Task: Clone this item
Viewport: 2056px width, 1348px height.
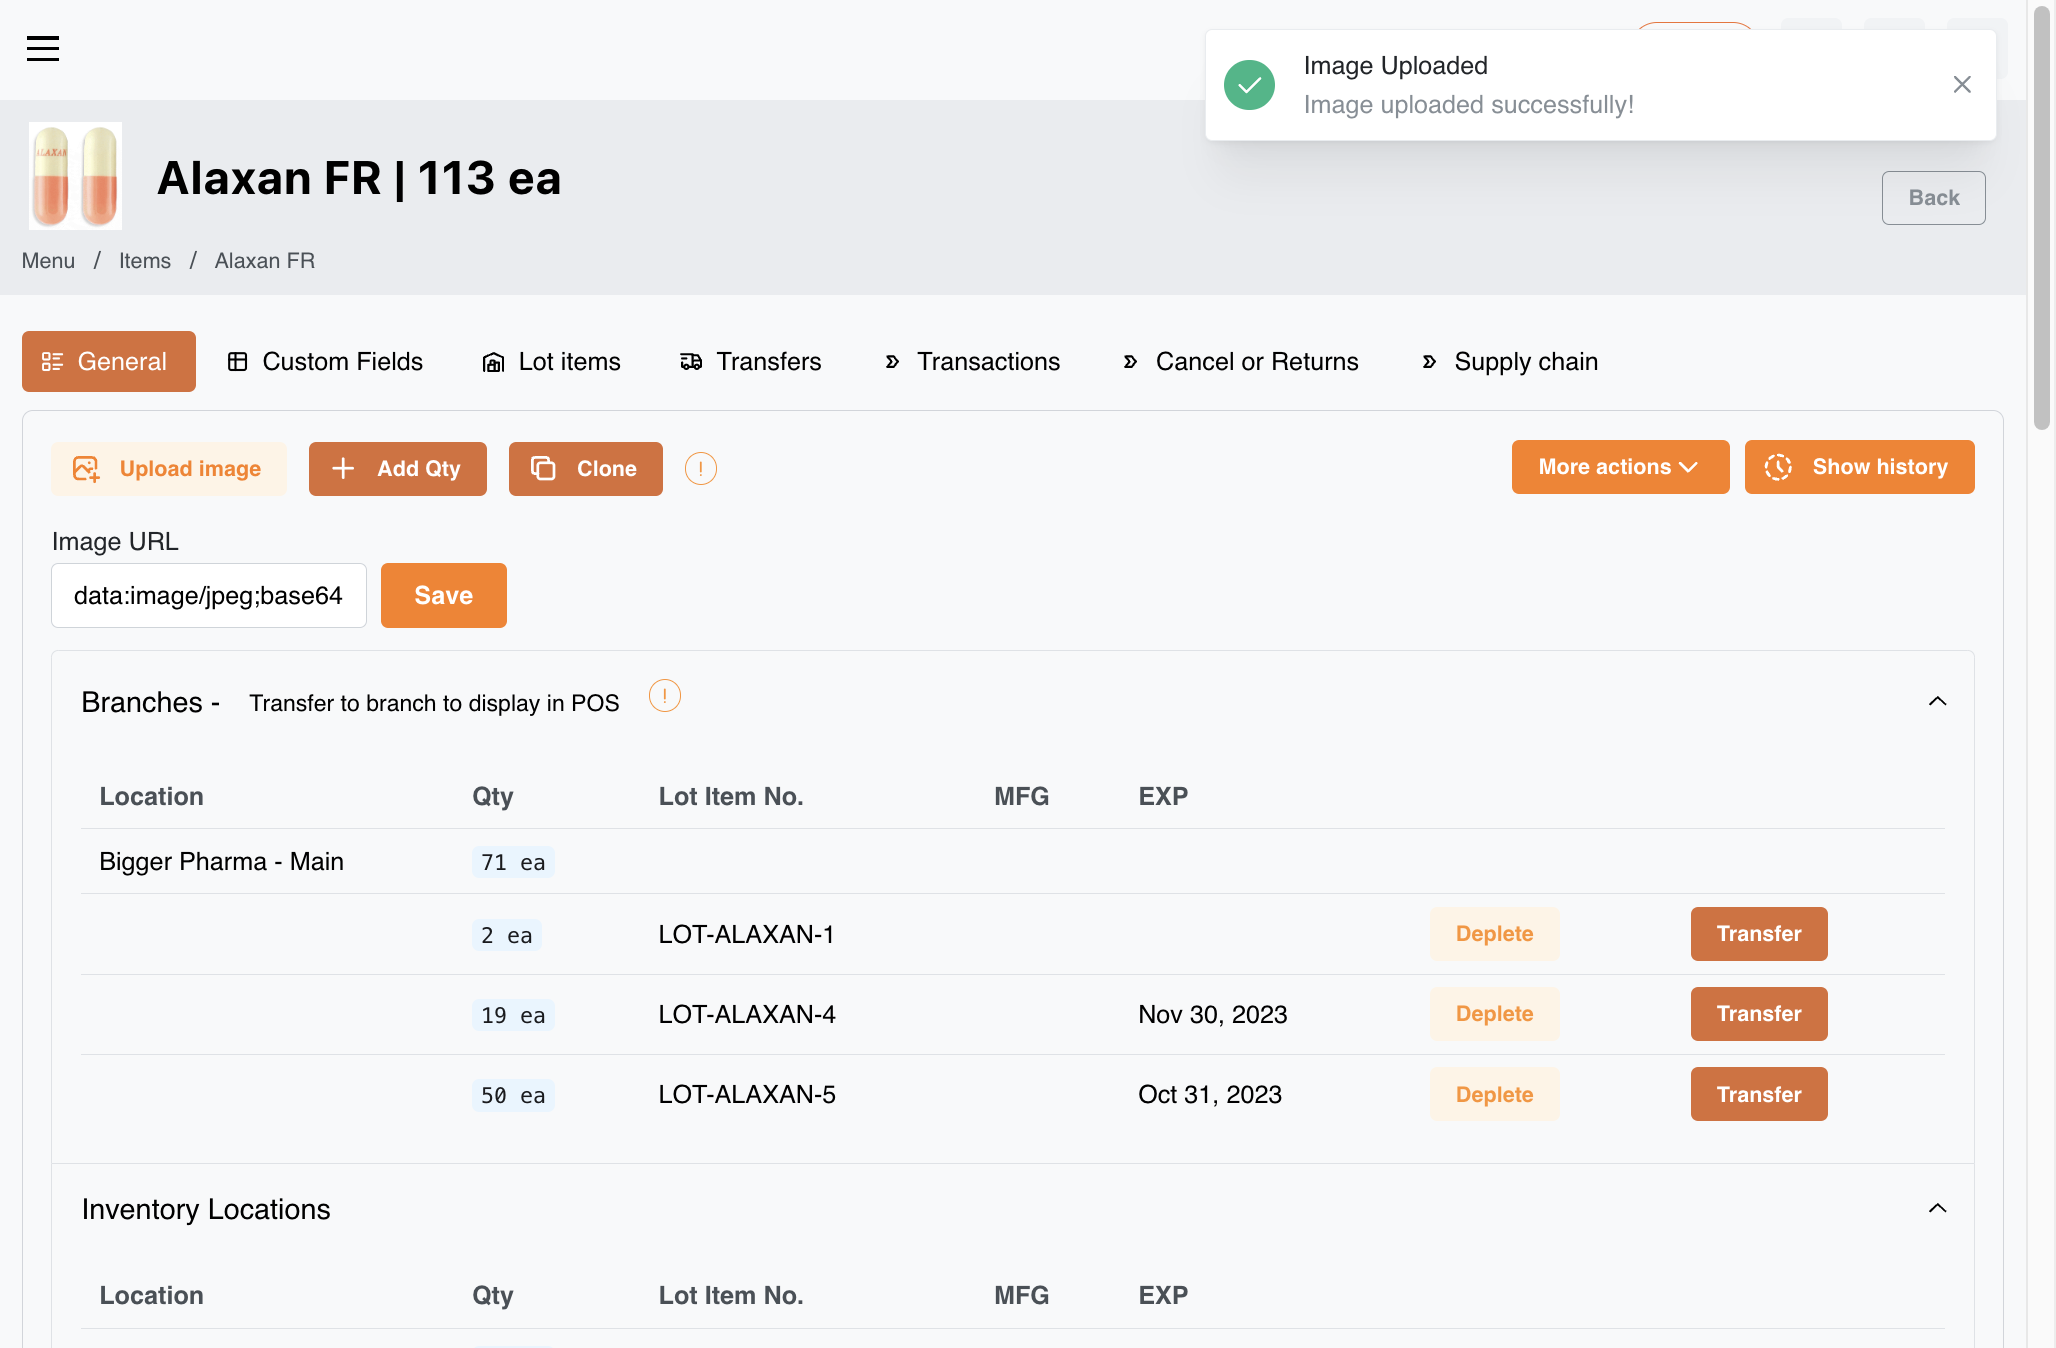Action: point(586,469)
